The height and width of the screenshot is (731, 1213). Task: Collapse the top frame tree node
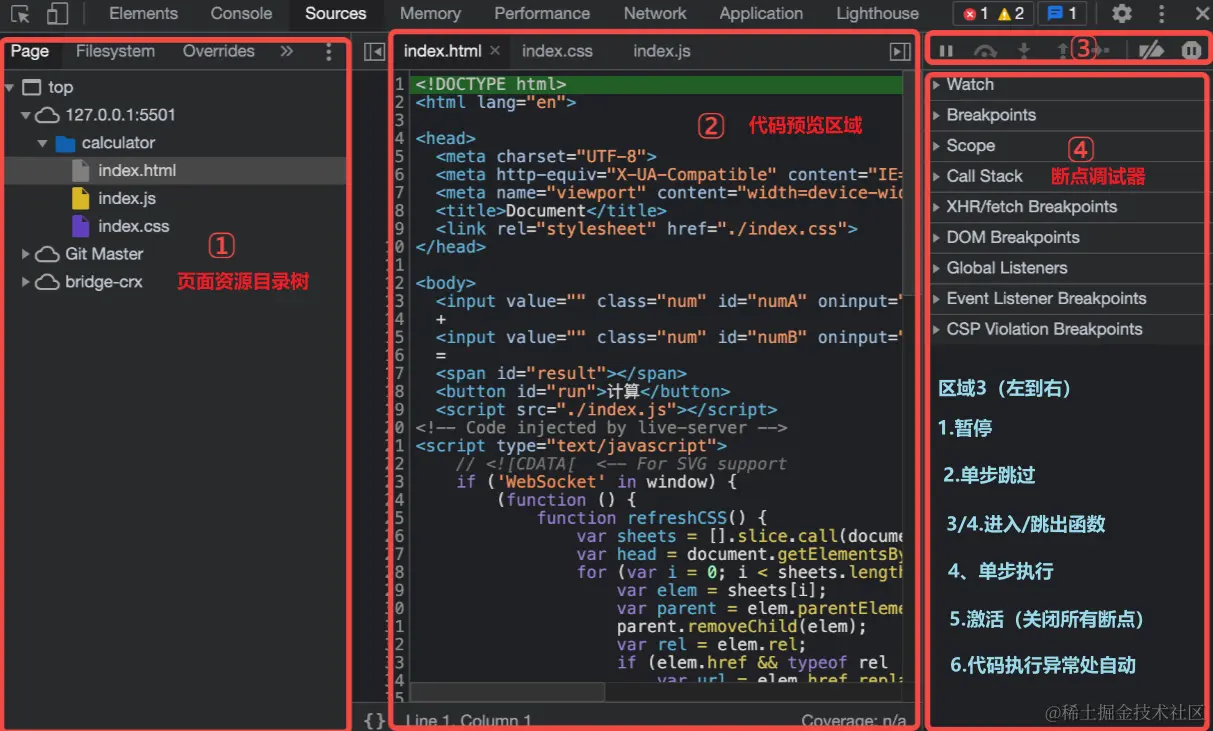pos(9,88)
